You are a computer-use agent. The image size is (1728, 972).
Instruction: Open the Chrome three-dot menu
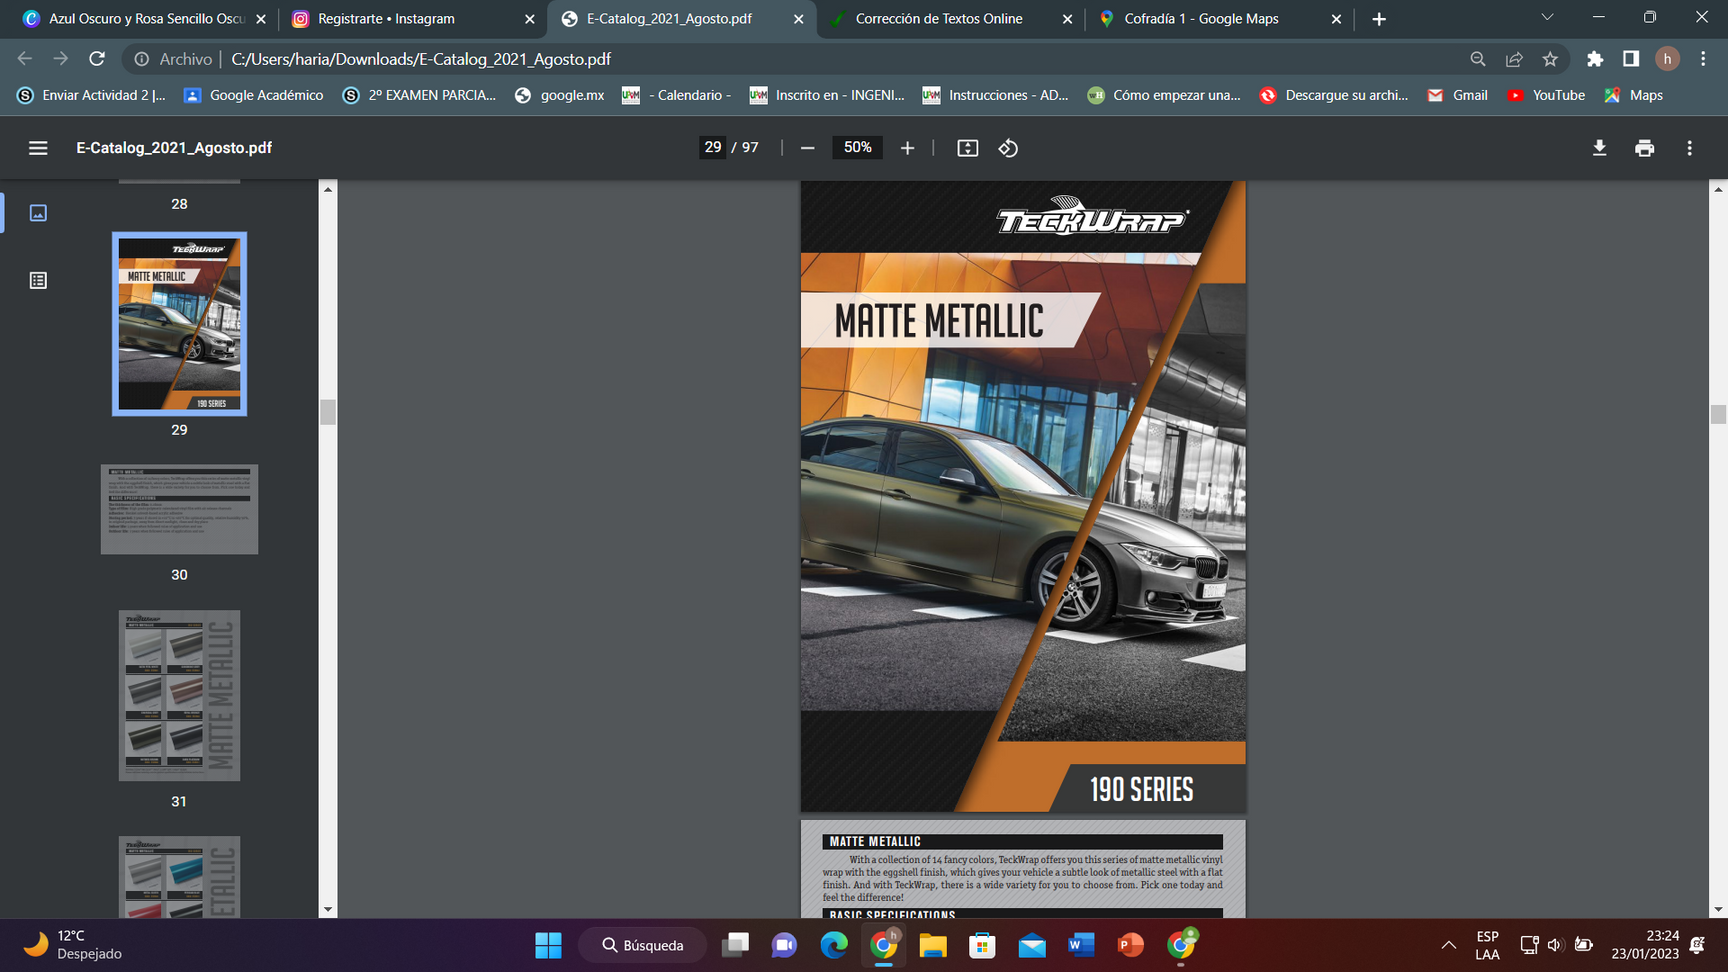click(1703, 59)
